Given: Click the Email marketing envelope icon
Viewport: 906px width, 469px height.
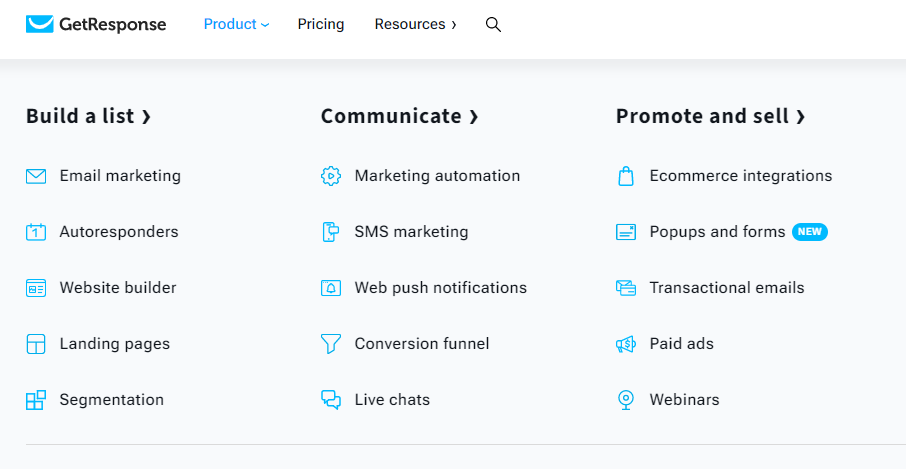Looking at the screenshot, I should click(x=36, y=176).
